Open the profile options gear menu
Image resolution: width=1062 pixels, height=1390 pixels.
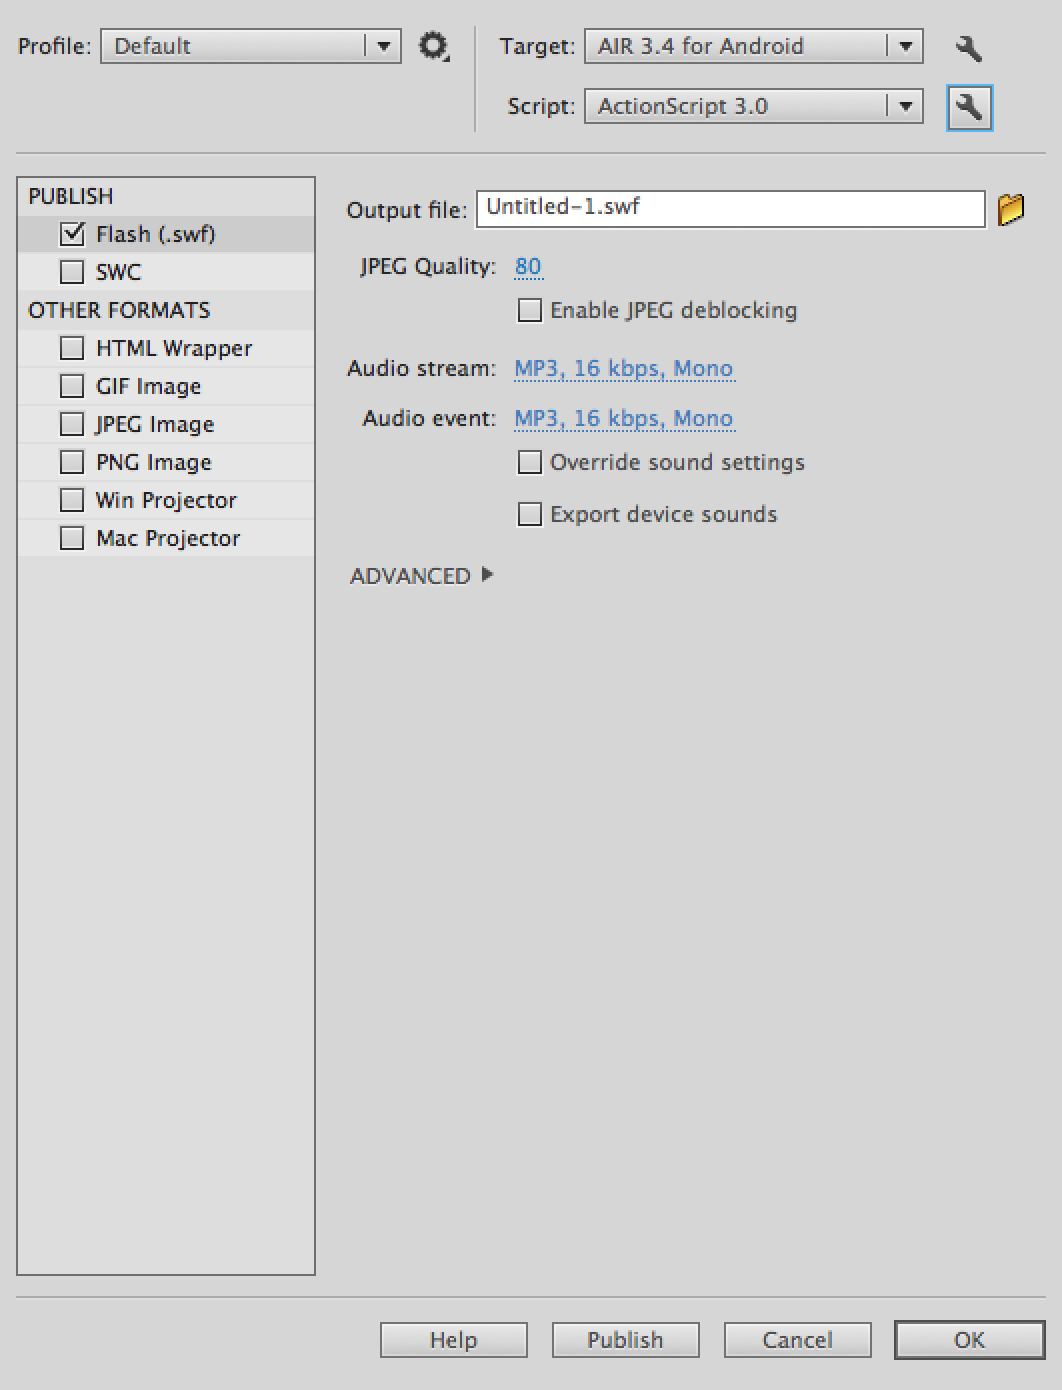click(433, 46)
